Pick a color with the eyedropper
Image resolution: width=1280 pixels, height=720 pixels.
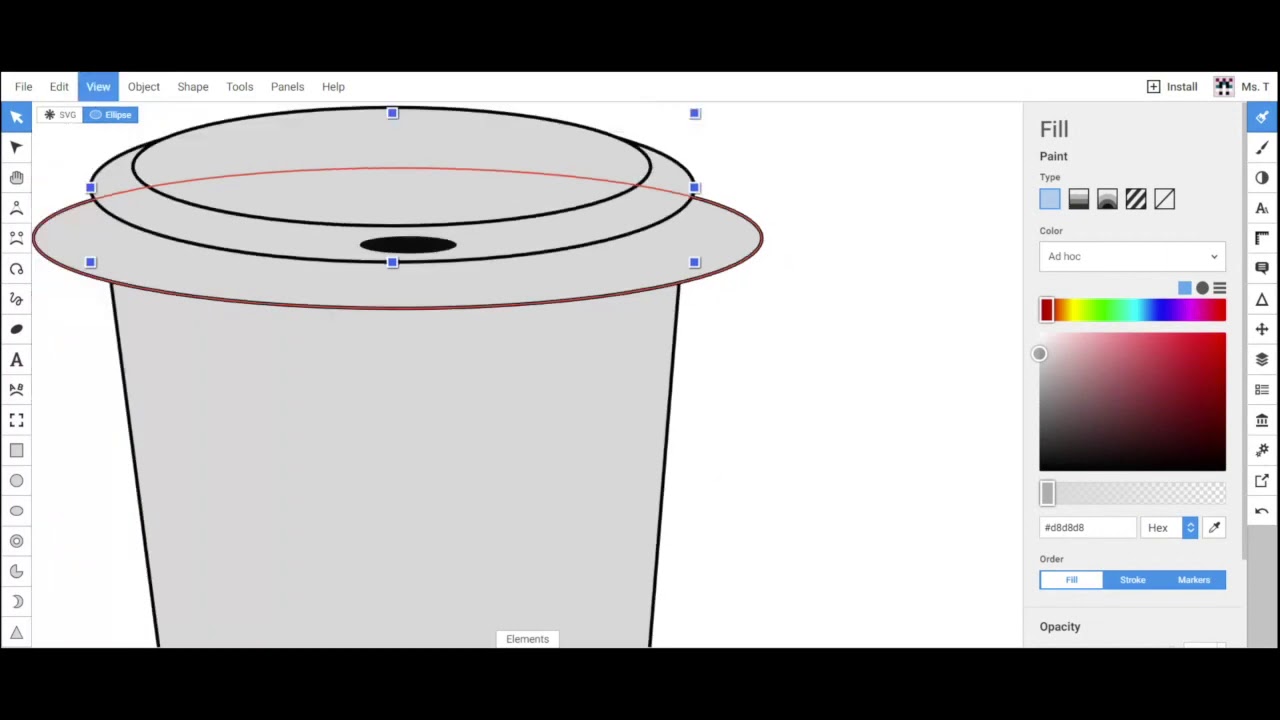pyautogui.click(x=1214, y=527)
